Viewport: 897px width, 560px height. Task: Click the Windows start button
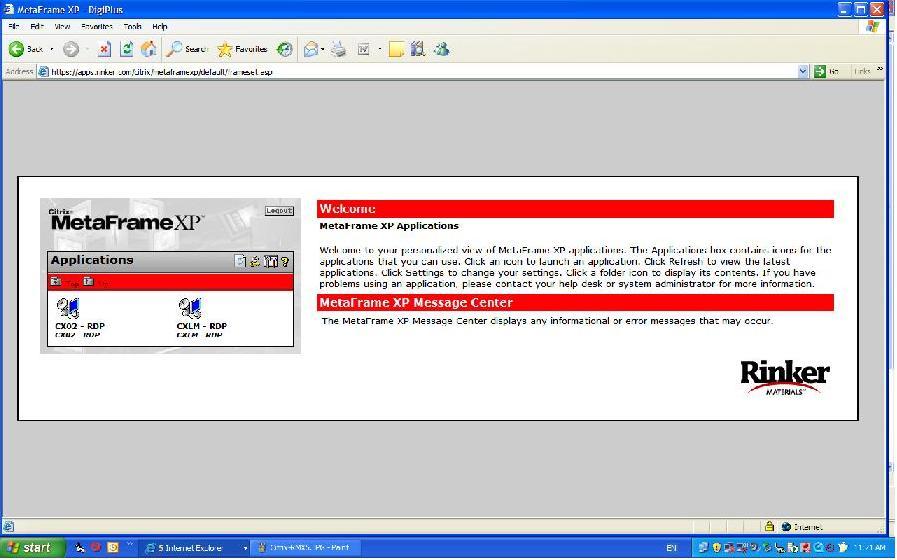click(30, 547)
